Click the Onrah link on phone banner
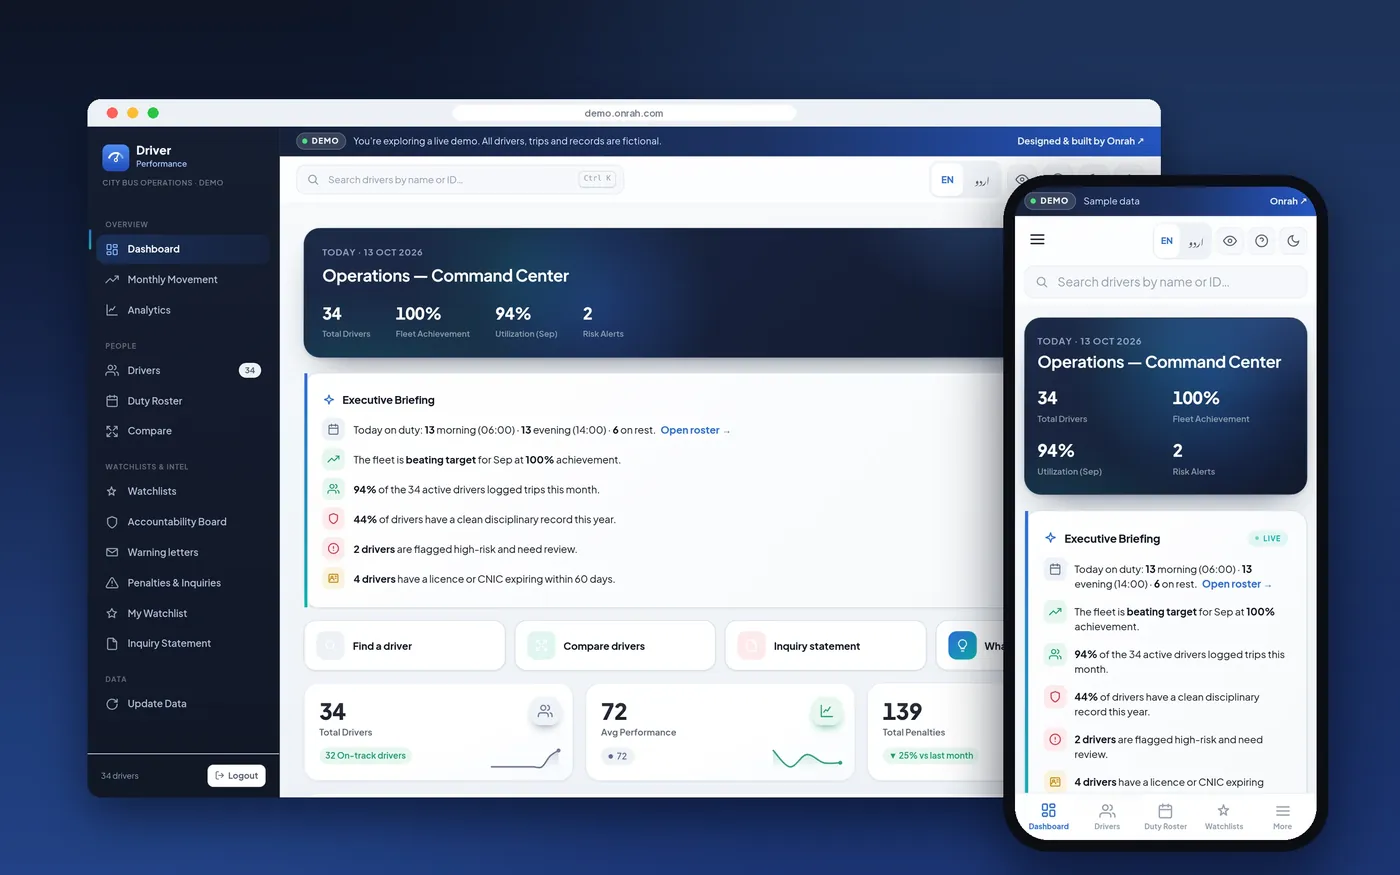 [1288, 201]
